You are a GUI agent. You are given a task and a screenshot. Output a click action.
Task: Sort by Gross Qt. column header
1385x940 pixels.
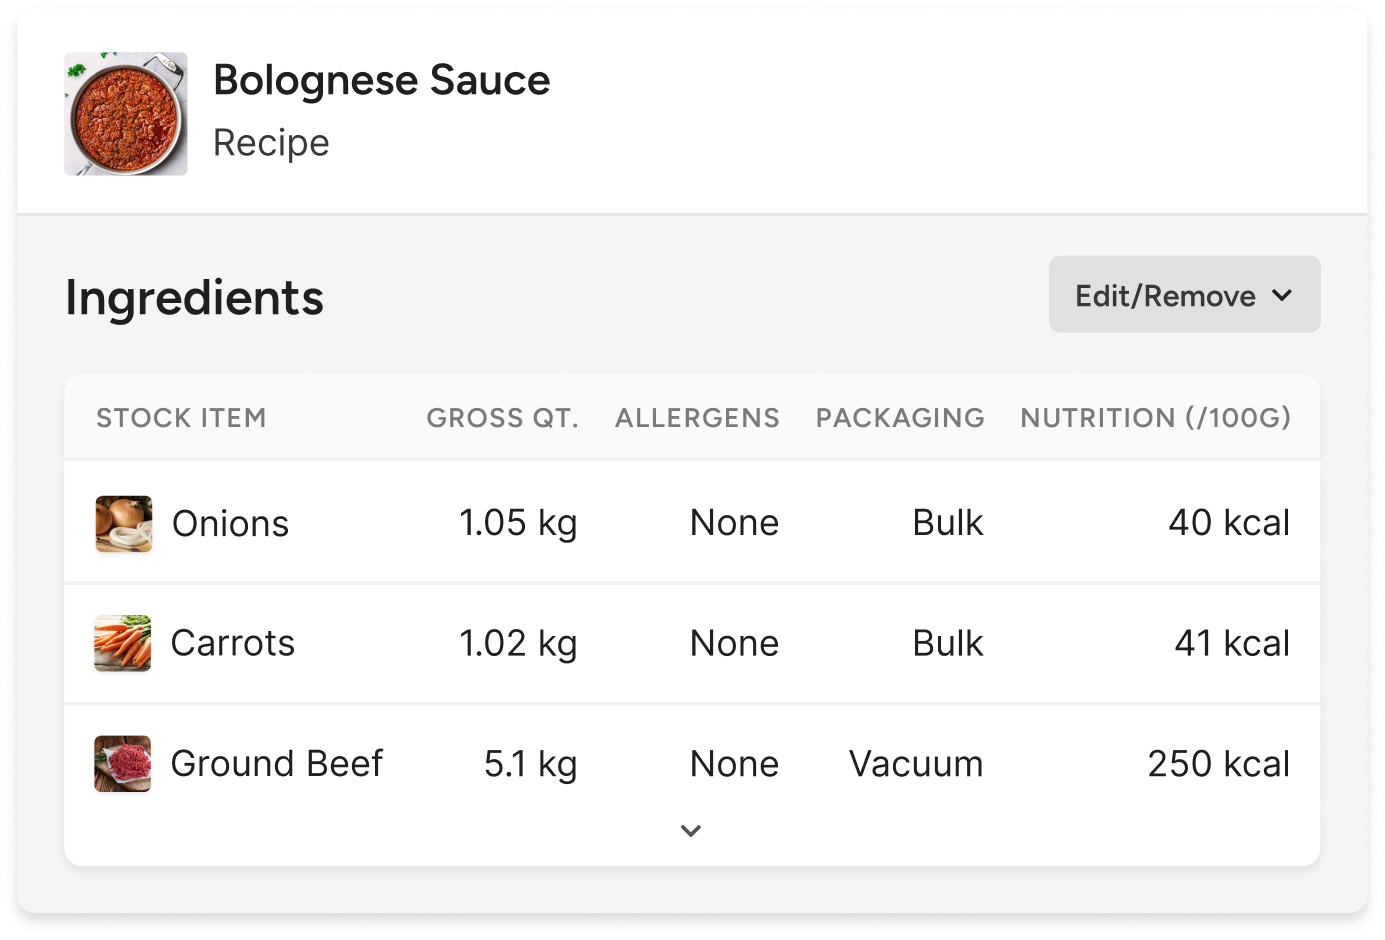coord(502,418)
